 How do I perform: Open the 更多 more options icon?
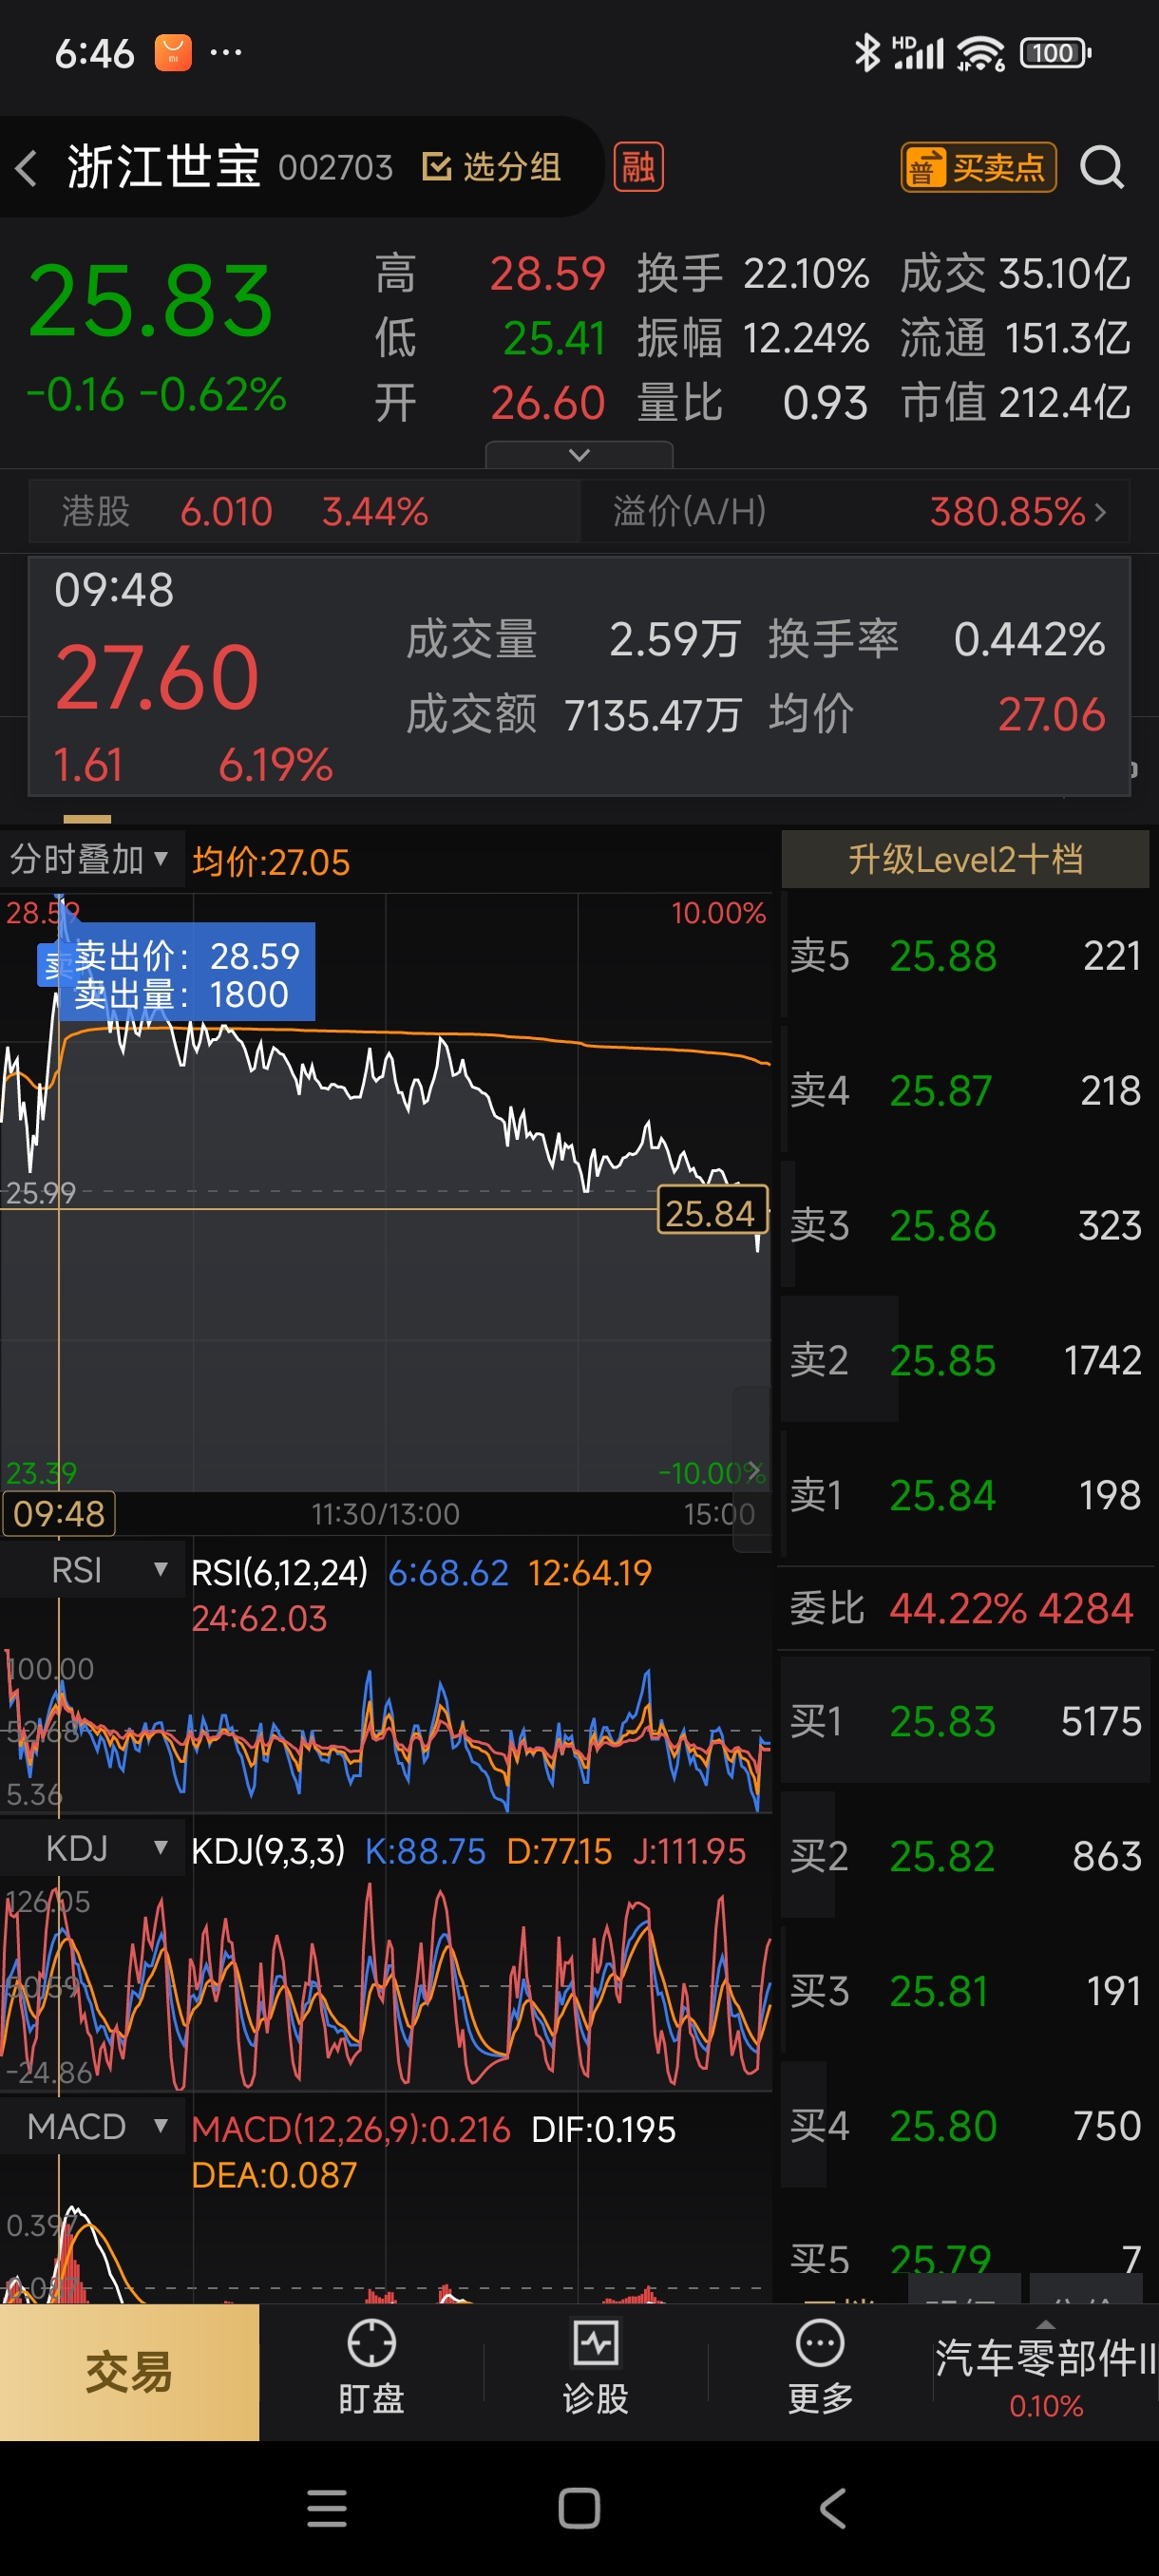tap(820, 2367)
